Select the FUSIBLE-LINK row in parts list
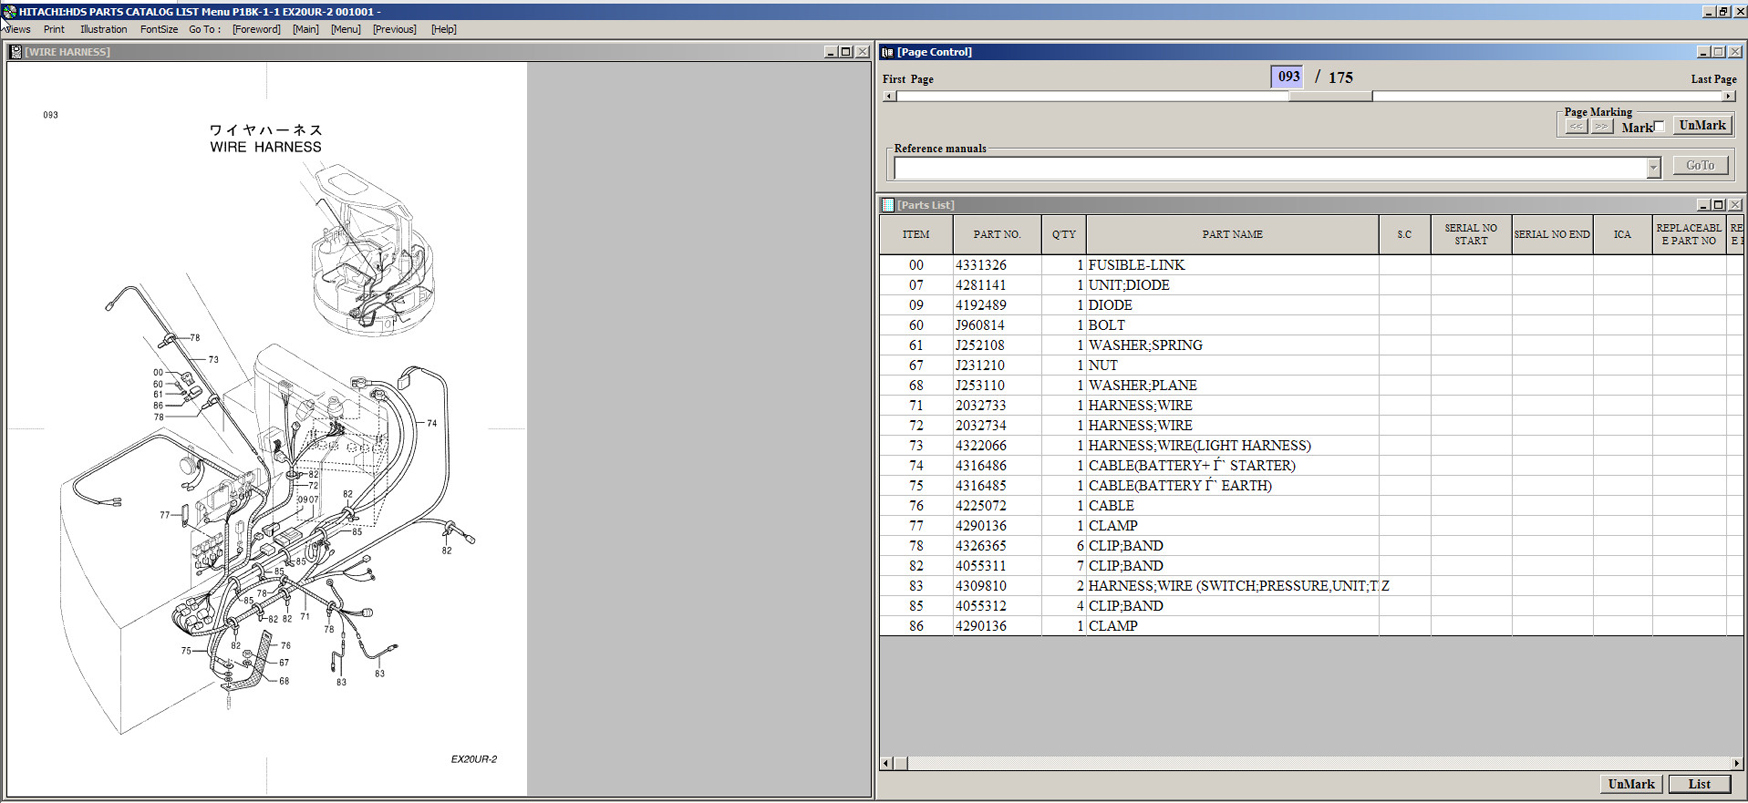The image size is (1748, 803). tap(1136, 265)
